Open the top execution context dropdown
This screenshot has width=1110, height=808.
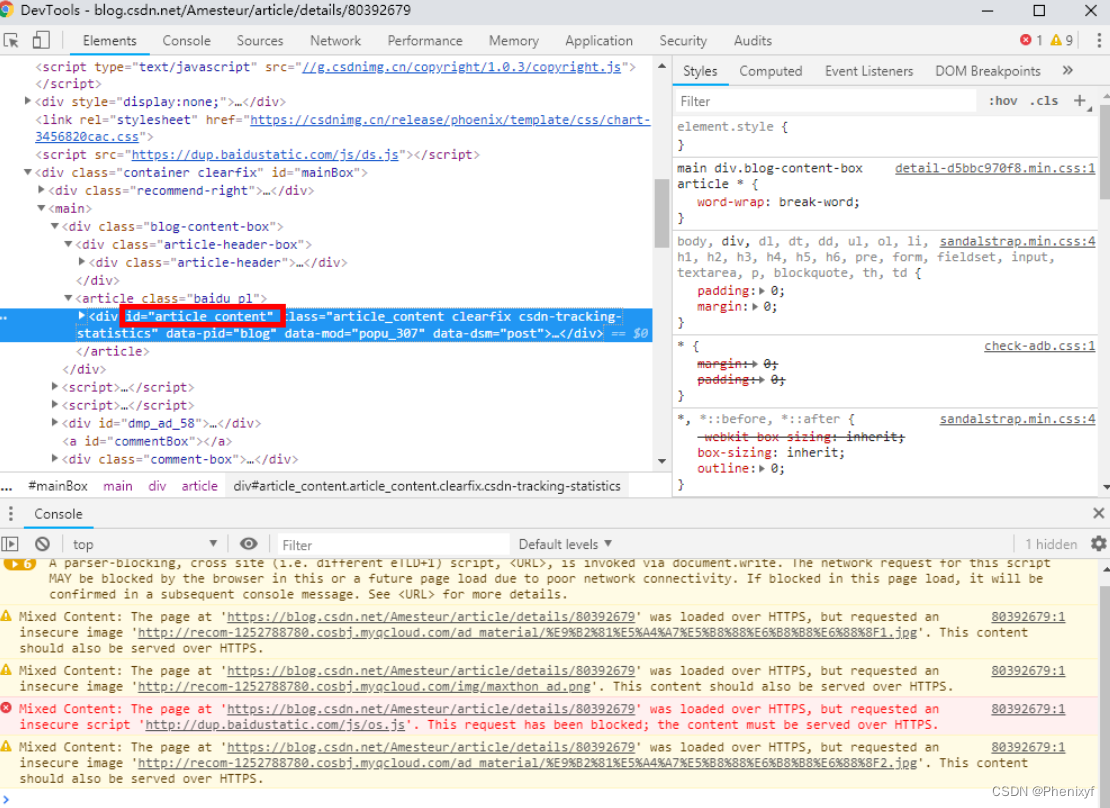click(144, 544)
